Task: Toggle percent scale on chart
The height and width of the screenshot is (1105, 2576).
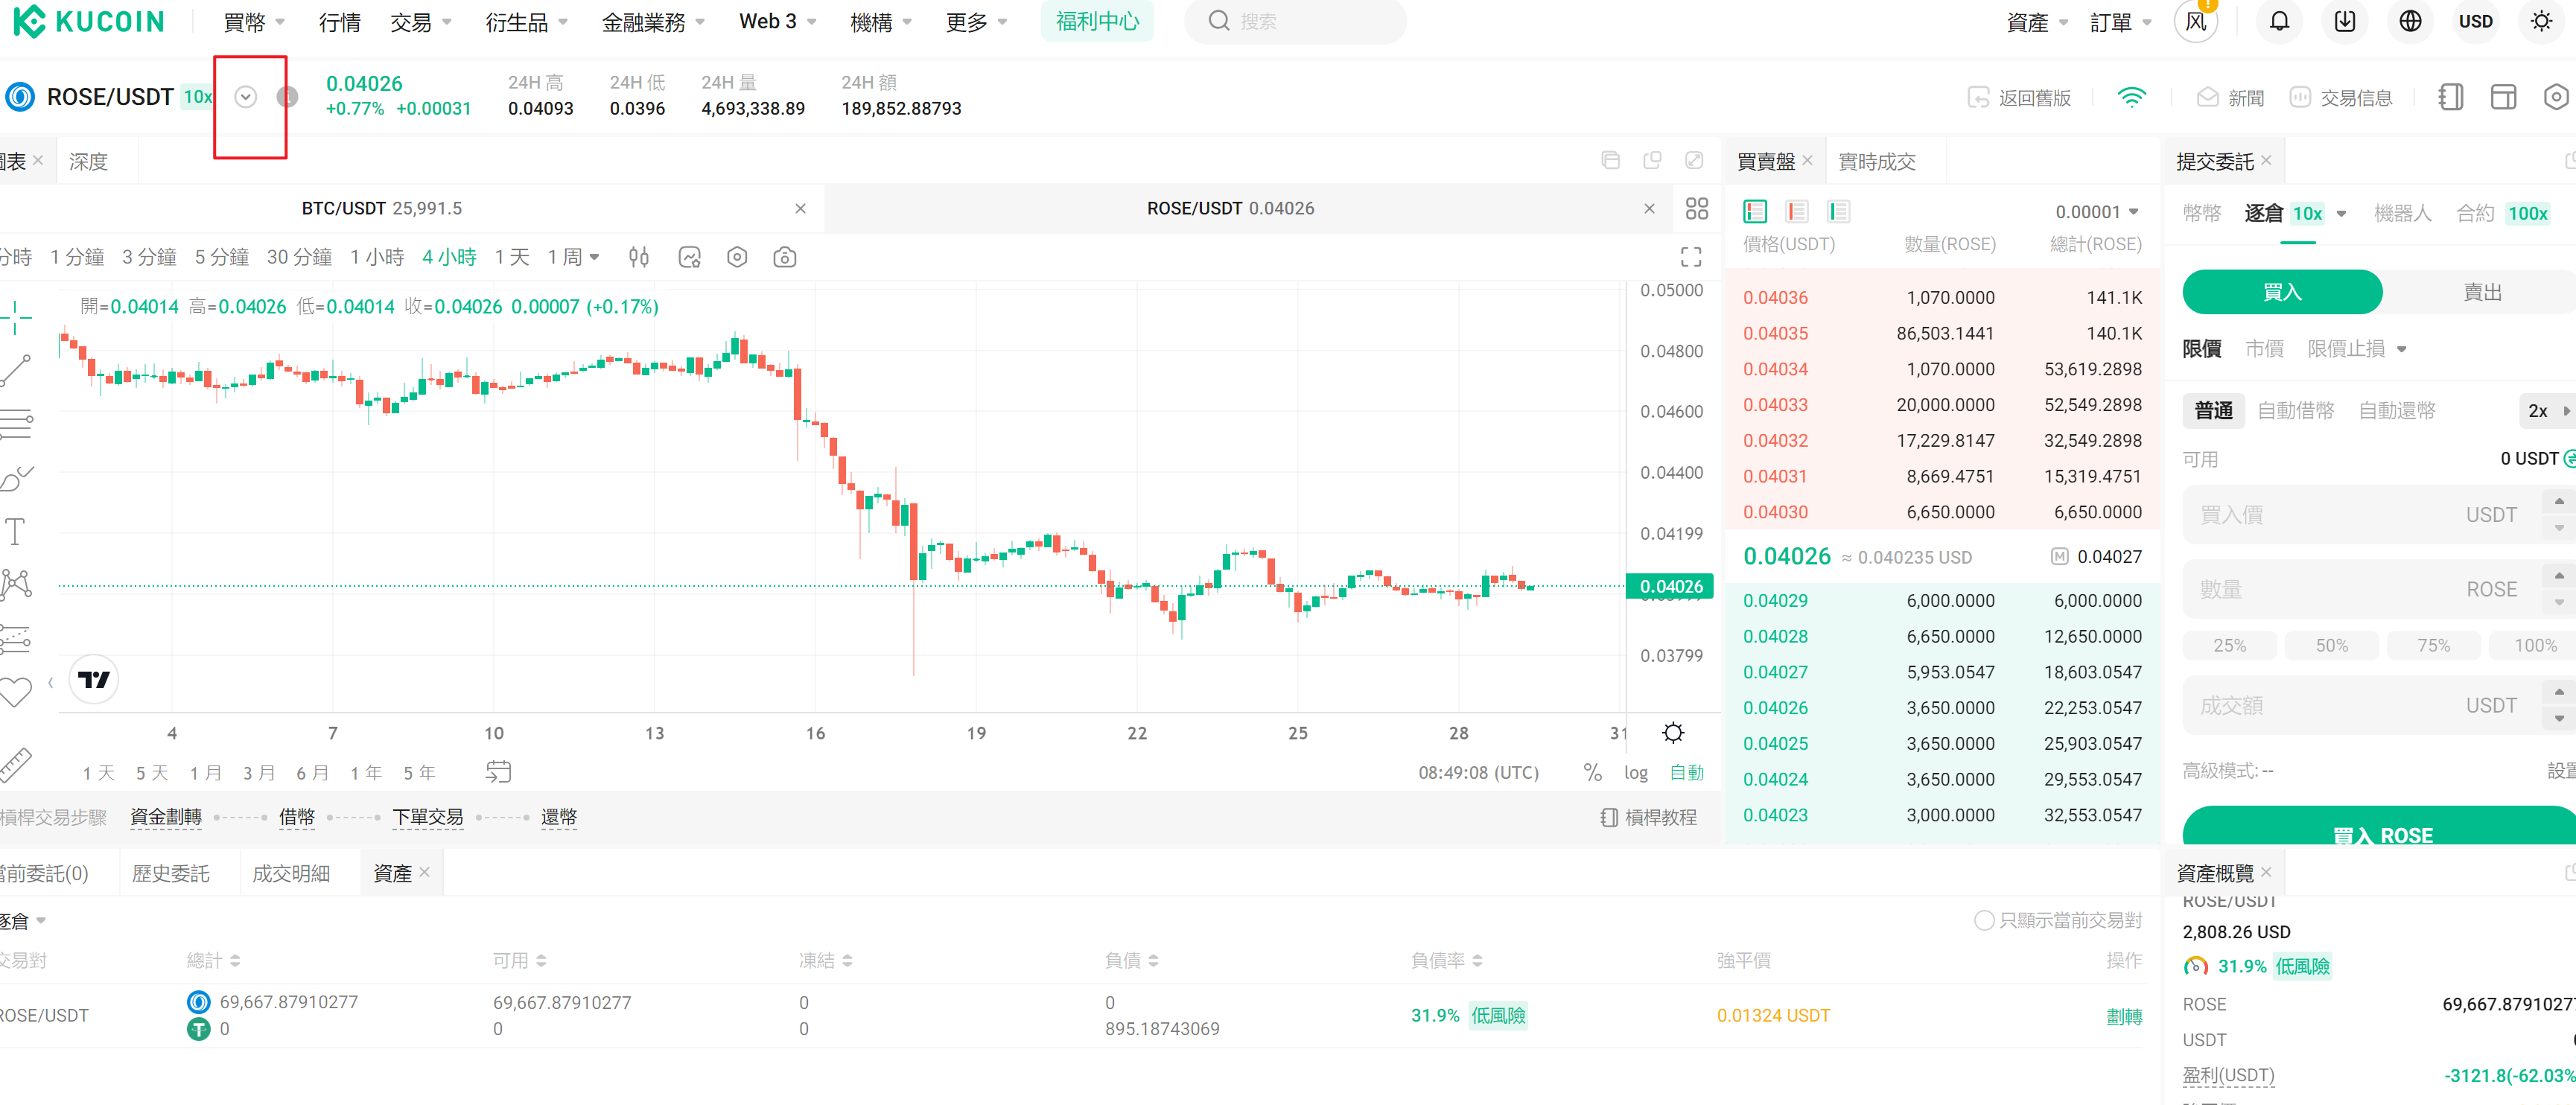Action: tap(1593, 772)
